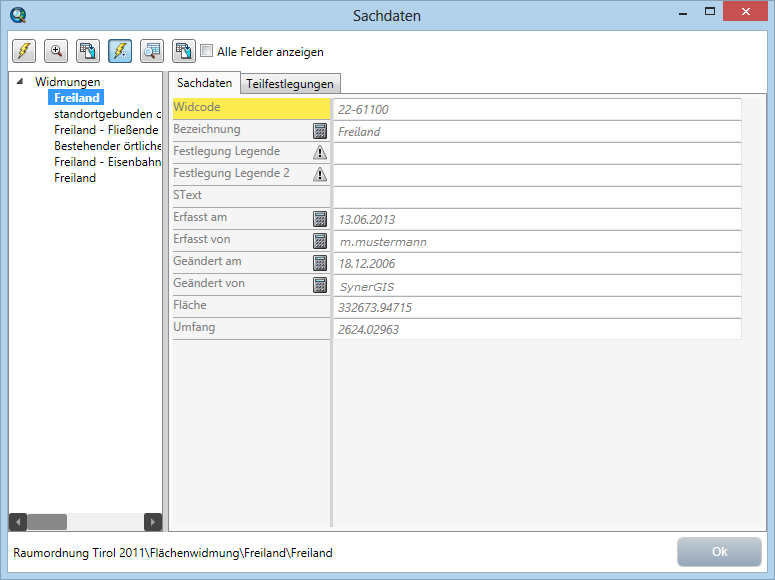Viewport: 775px width, 580px height.
Task: Collapse the Widmungen tree node
Action: pos(21,82)
